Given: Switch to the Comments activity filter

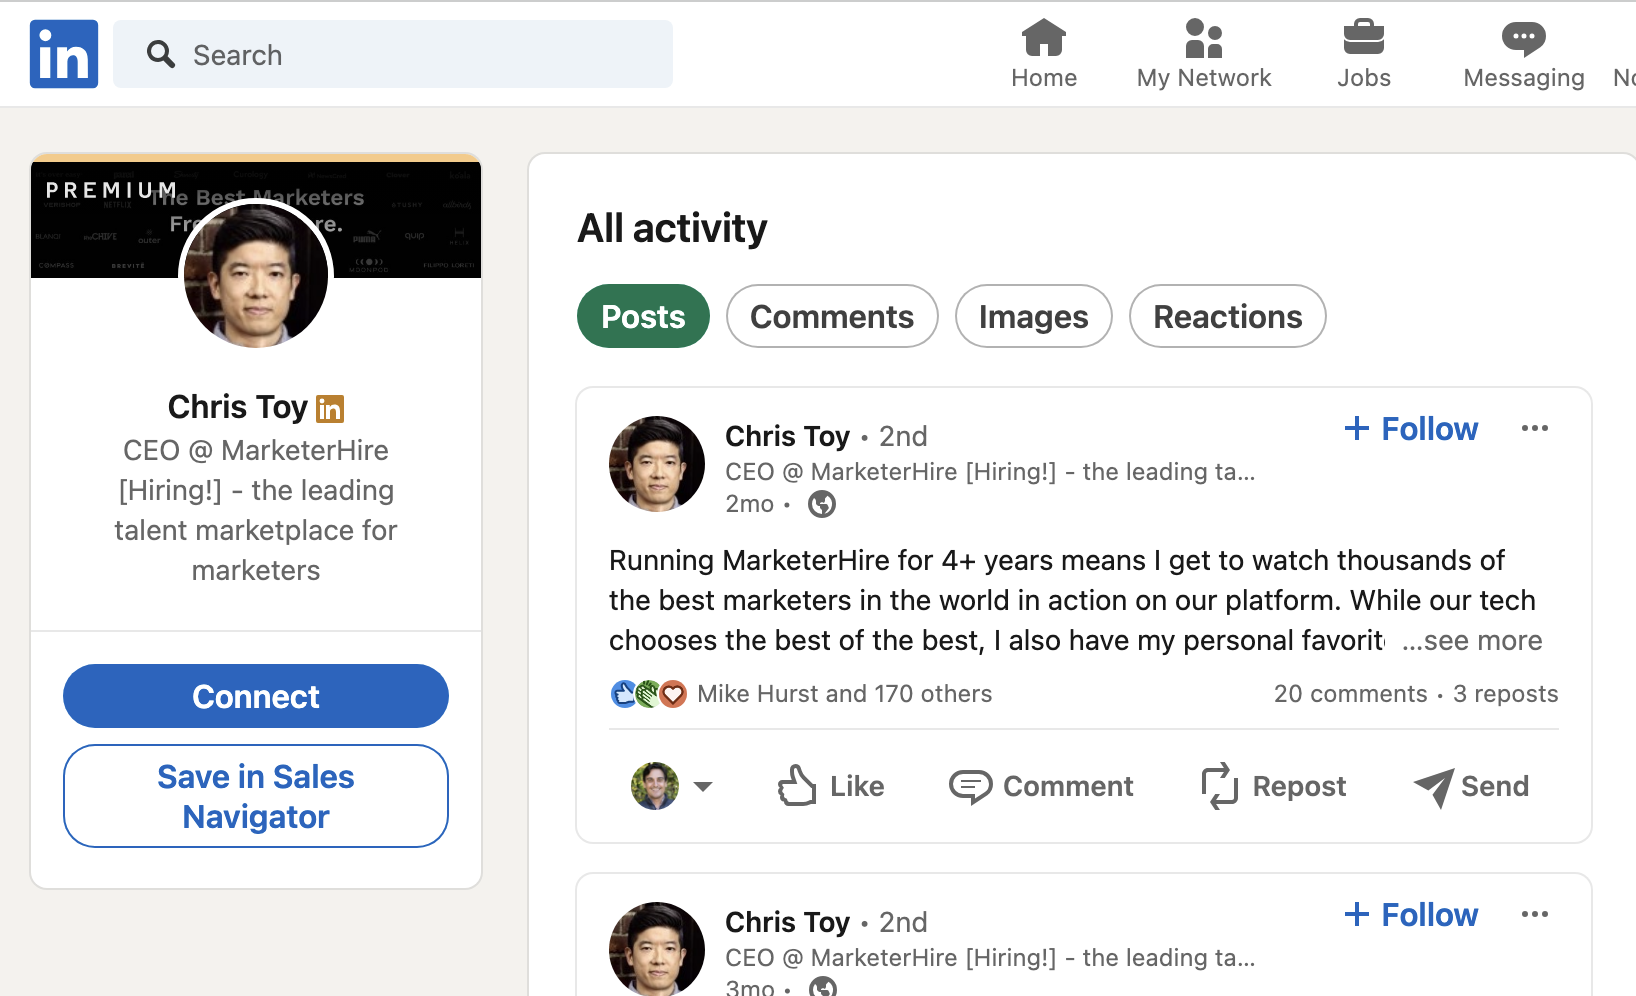Looking at the screenshot, I should 831,316.
